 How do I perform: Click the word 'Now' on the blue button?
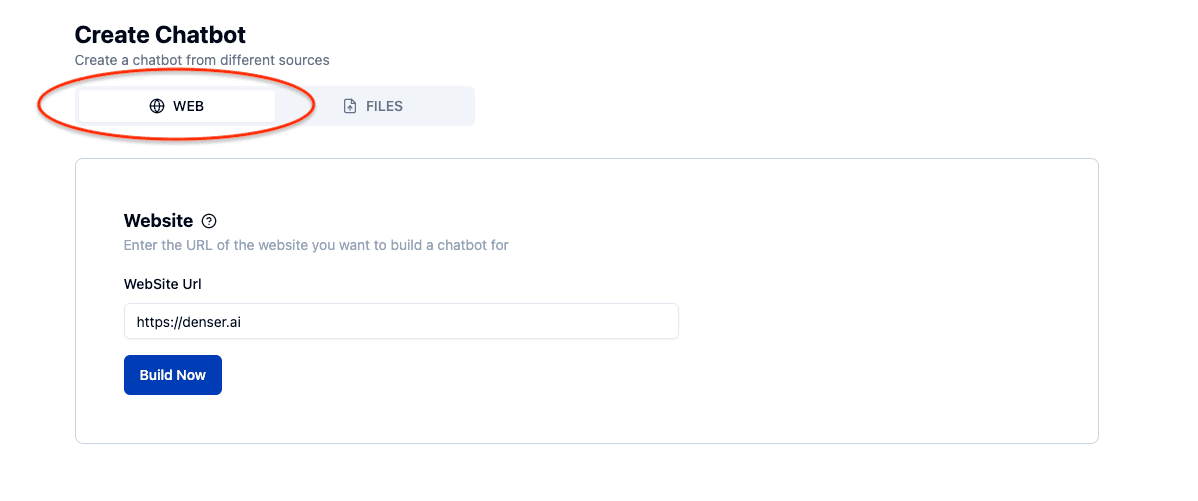coord(190,375)
